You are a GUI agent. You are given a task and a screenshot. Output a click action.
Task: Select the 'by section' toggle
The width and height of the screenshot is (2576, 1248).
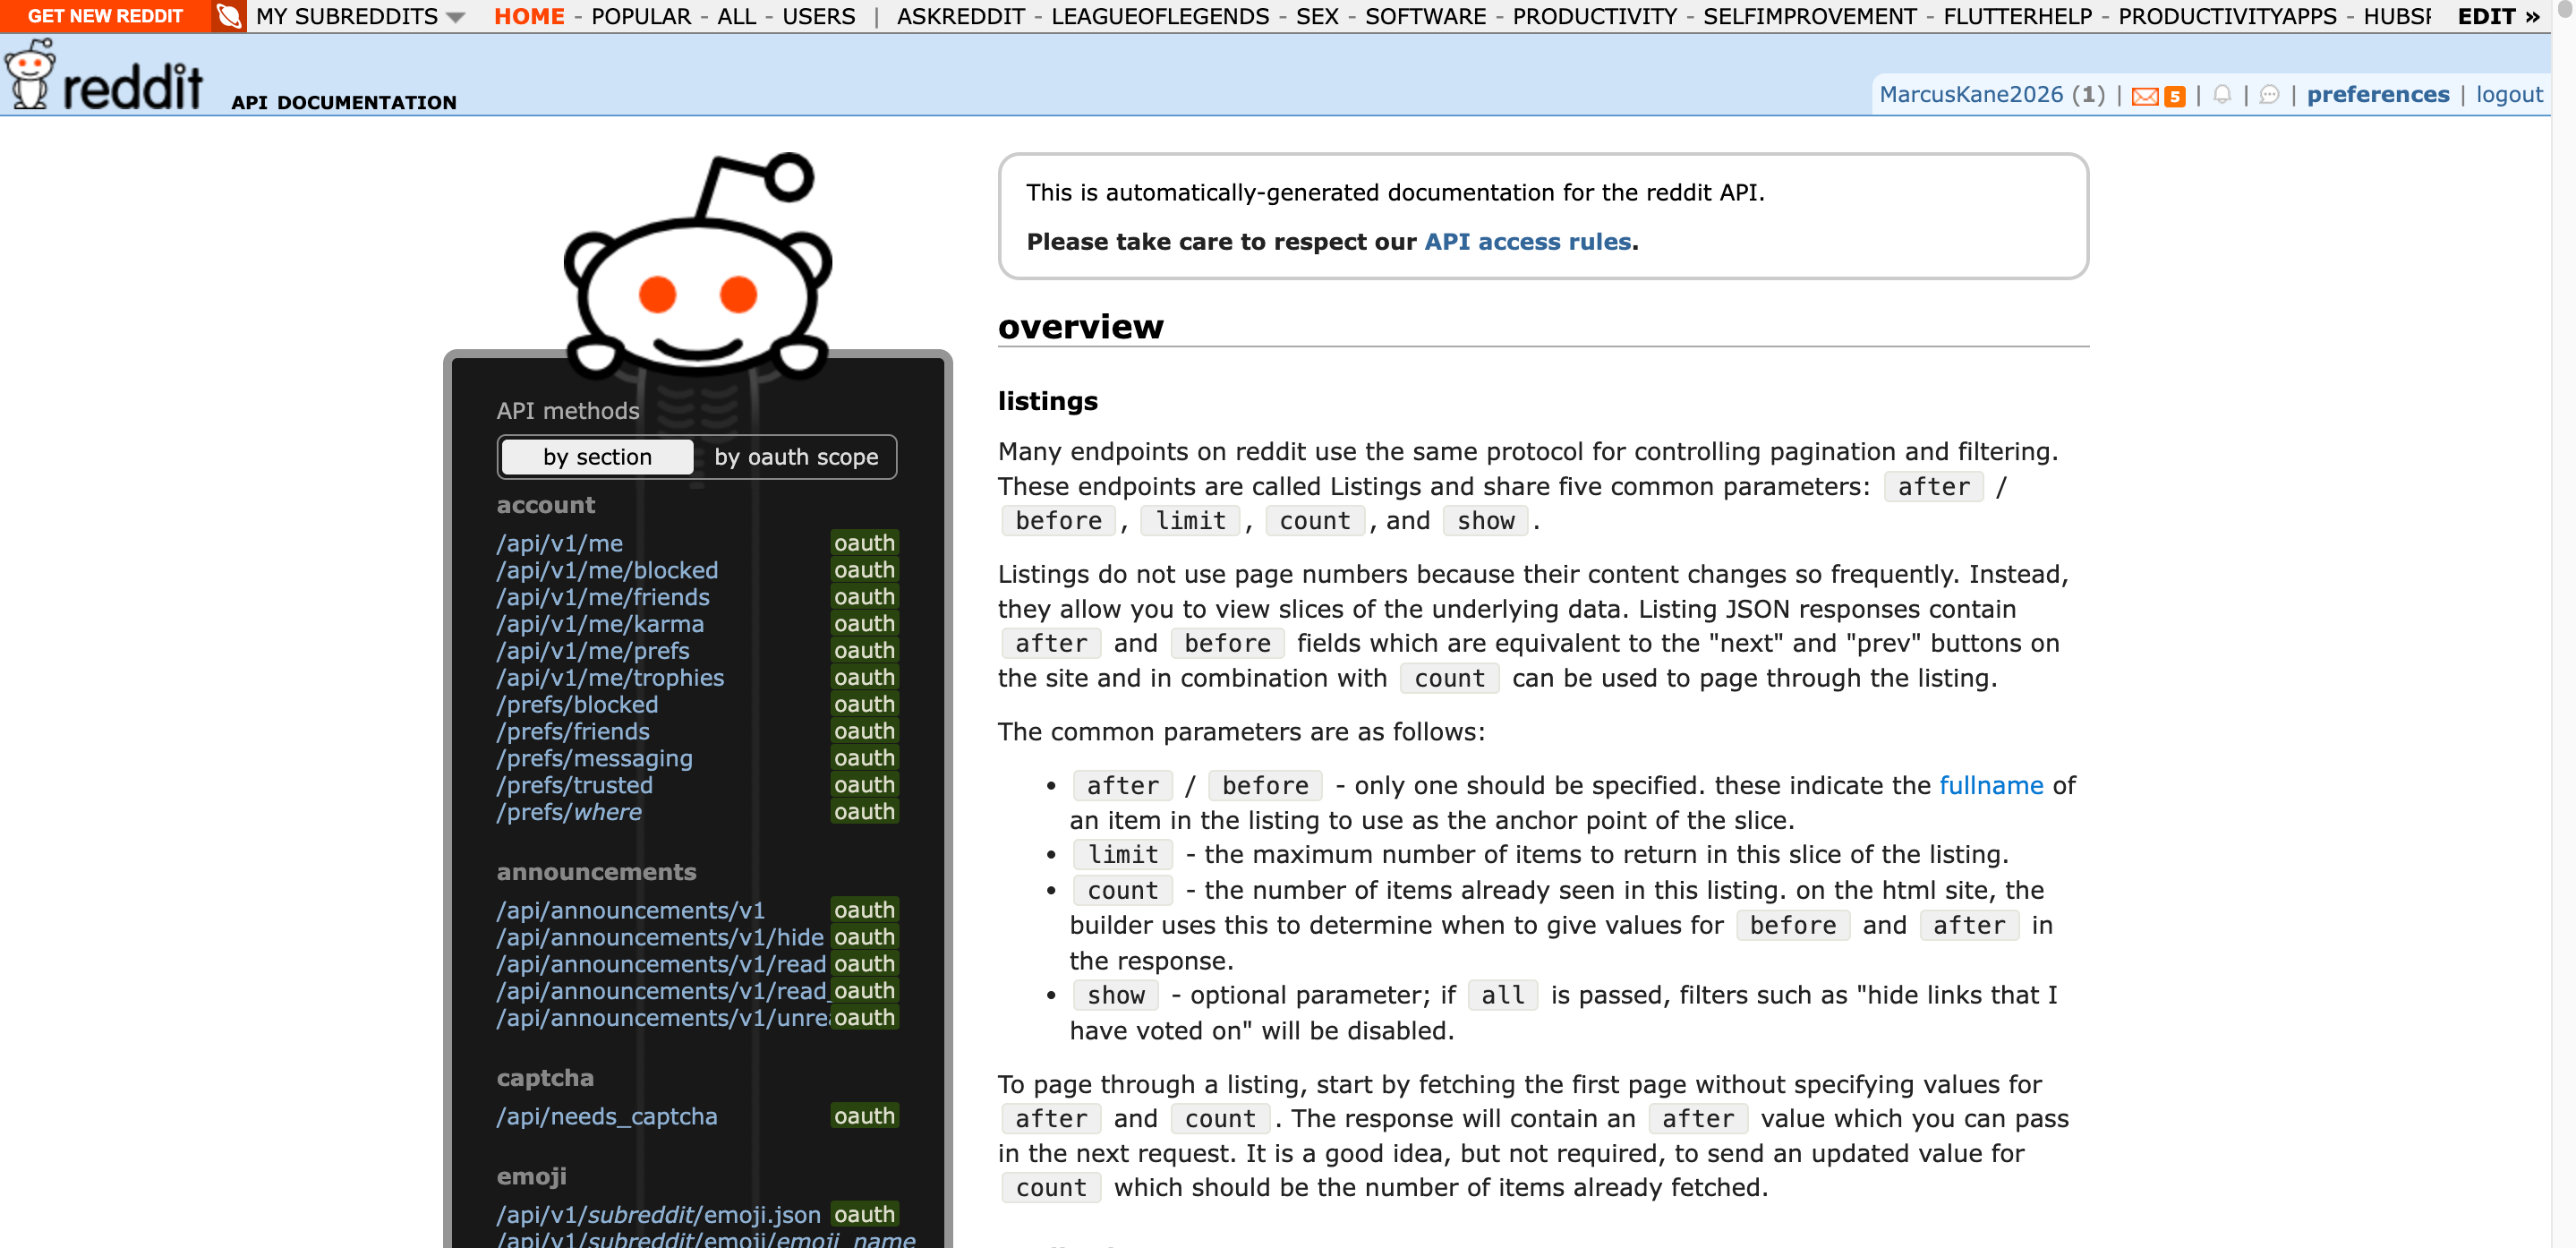597,457
